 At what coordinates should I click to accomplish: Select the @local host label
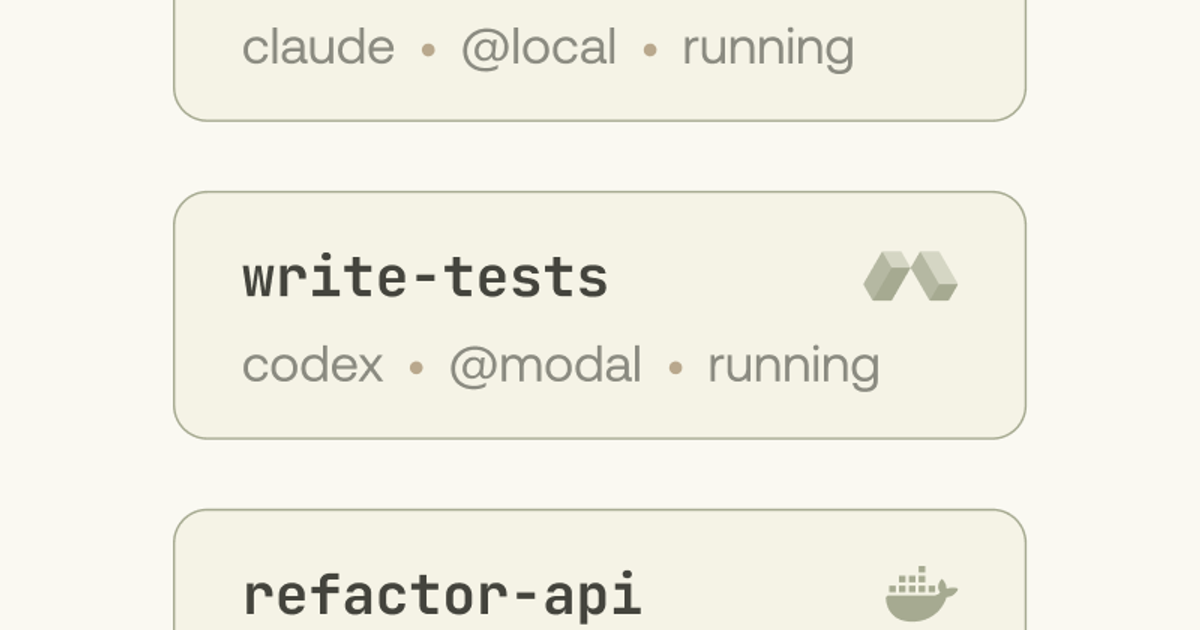(538, 48)
